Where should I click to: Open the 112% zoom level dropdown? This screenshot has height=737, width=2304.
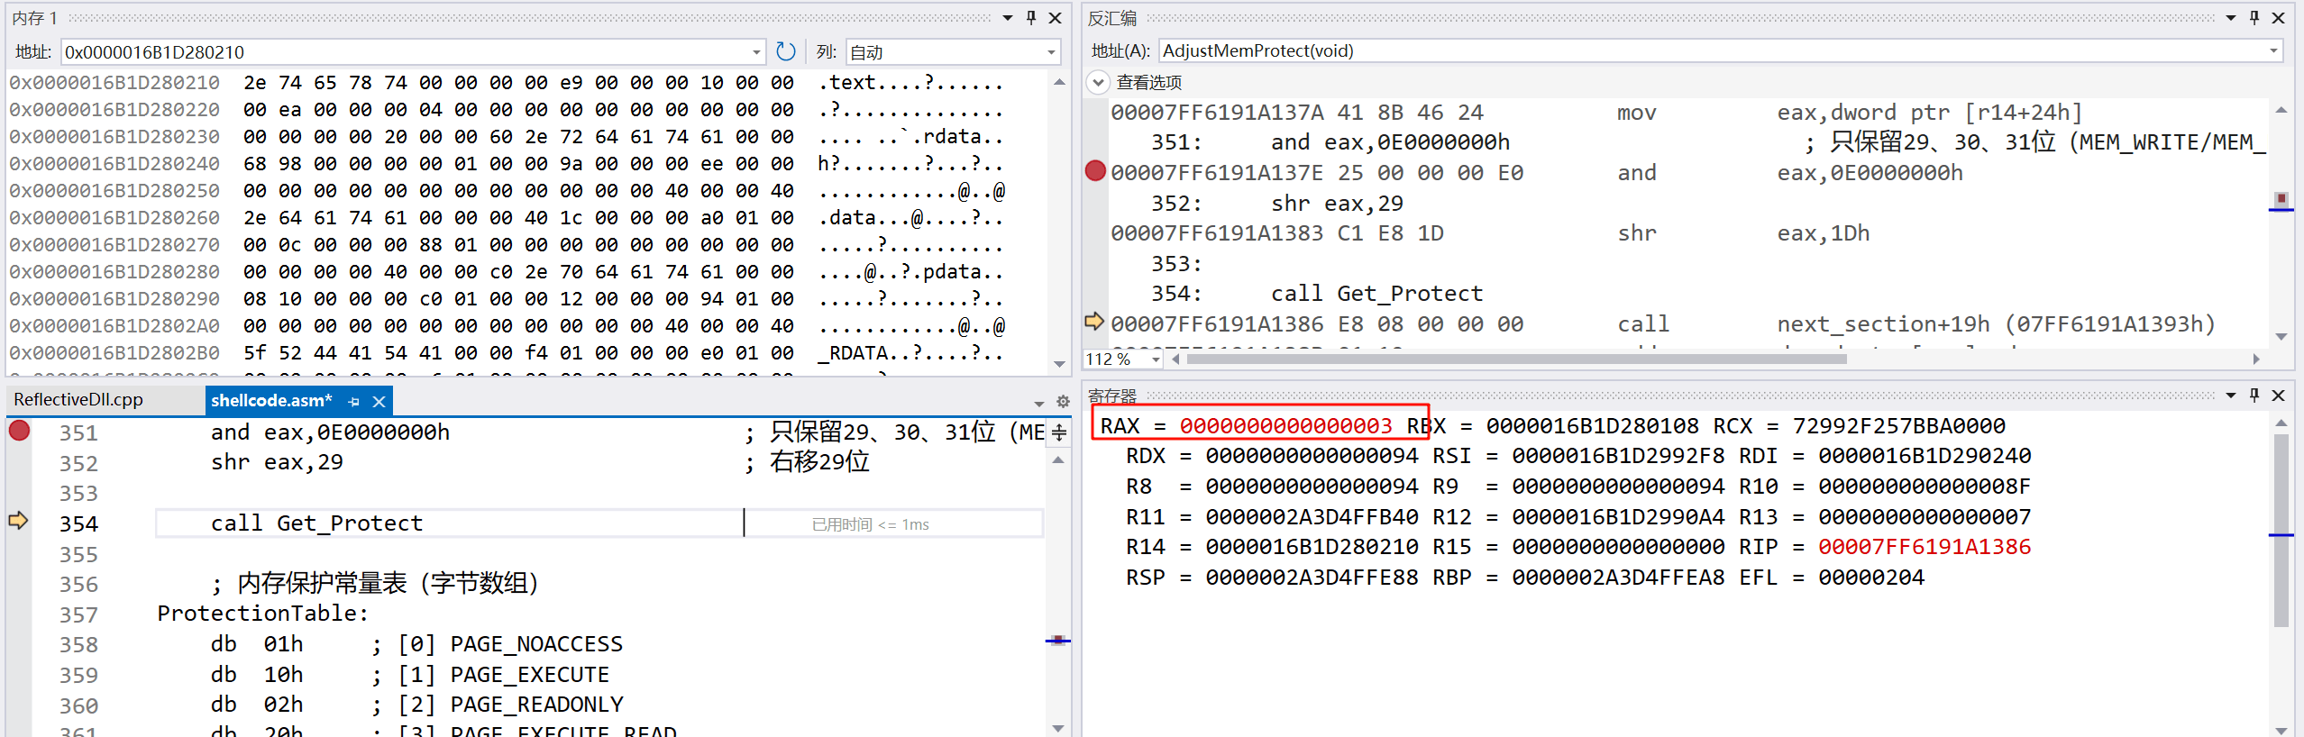[x=1155, y=359]
